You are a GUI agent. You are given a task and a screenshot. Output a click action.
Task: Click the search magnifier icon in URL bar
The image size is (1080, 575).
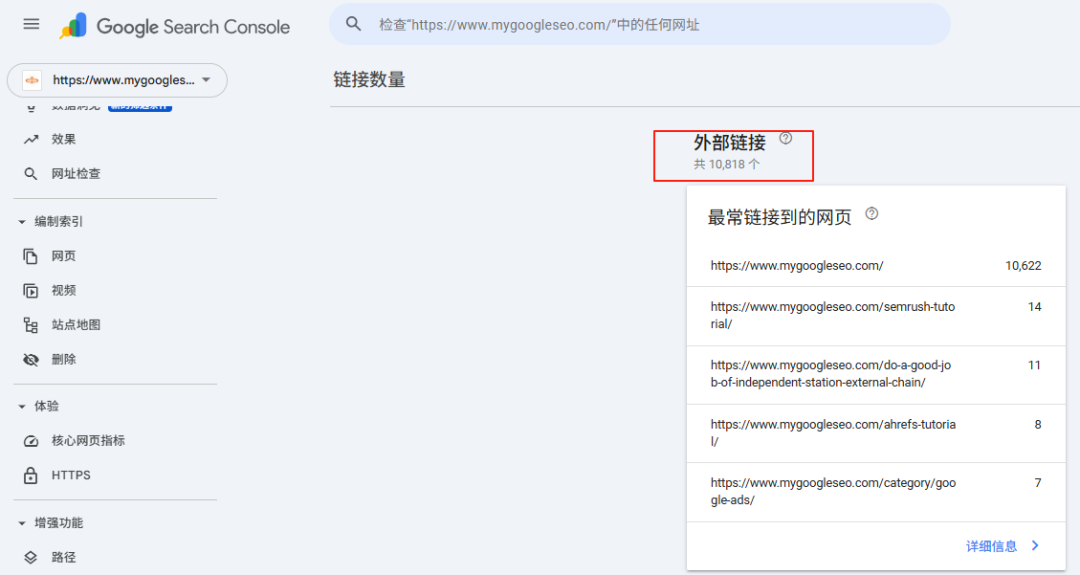pos(353,24)
